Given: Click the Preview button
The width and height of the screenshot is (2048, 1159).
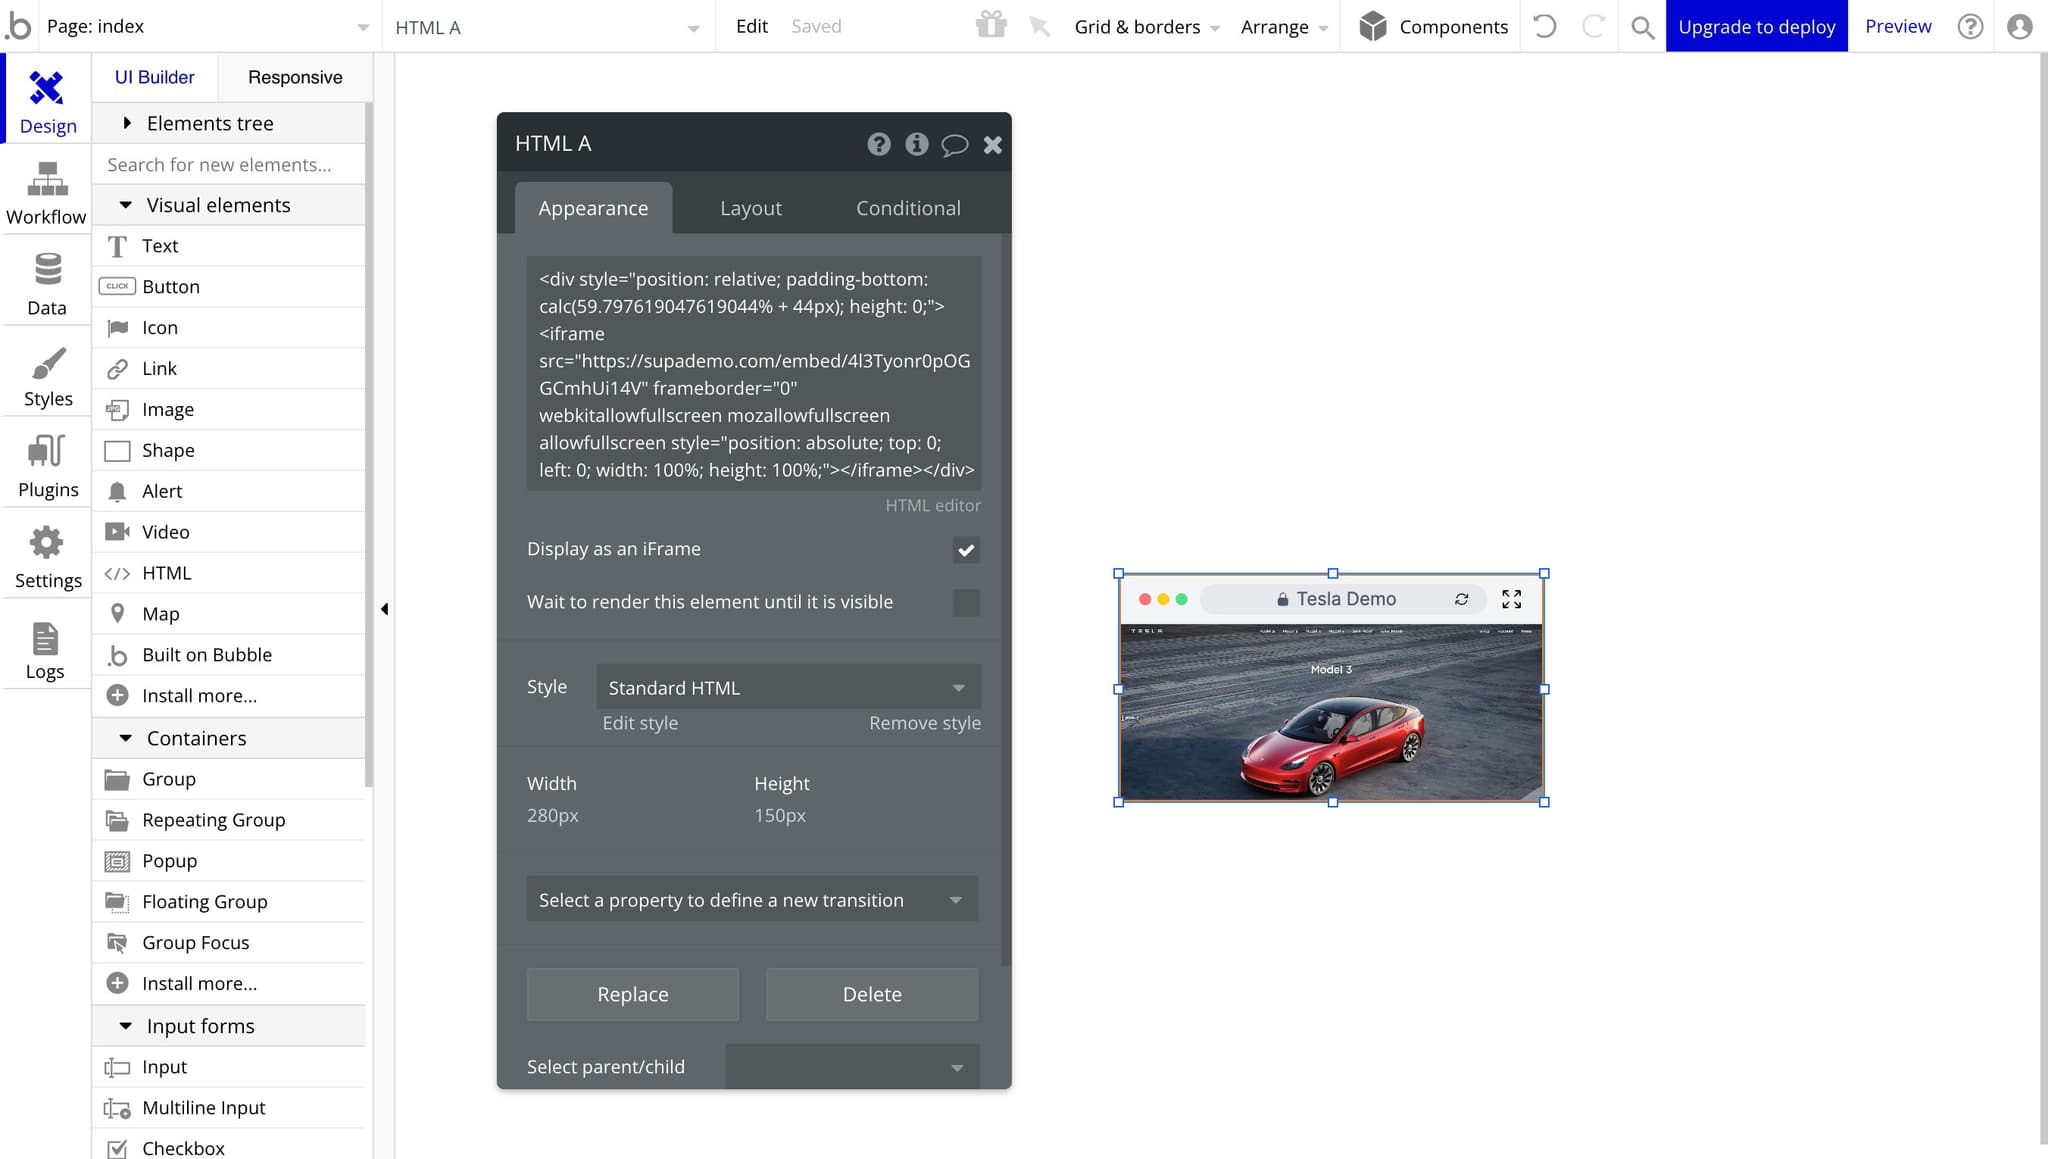Looking at the screenshot, I should (1897, 26).
